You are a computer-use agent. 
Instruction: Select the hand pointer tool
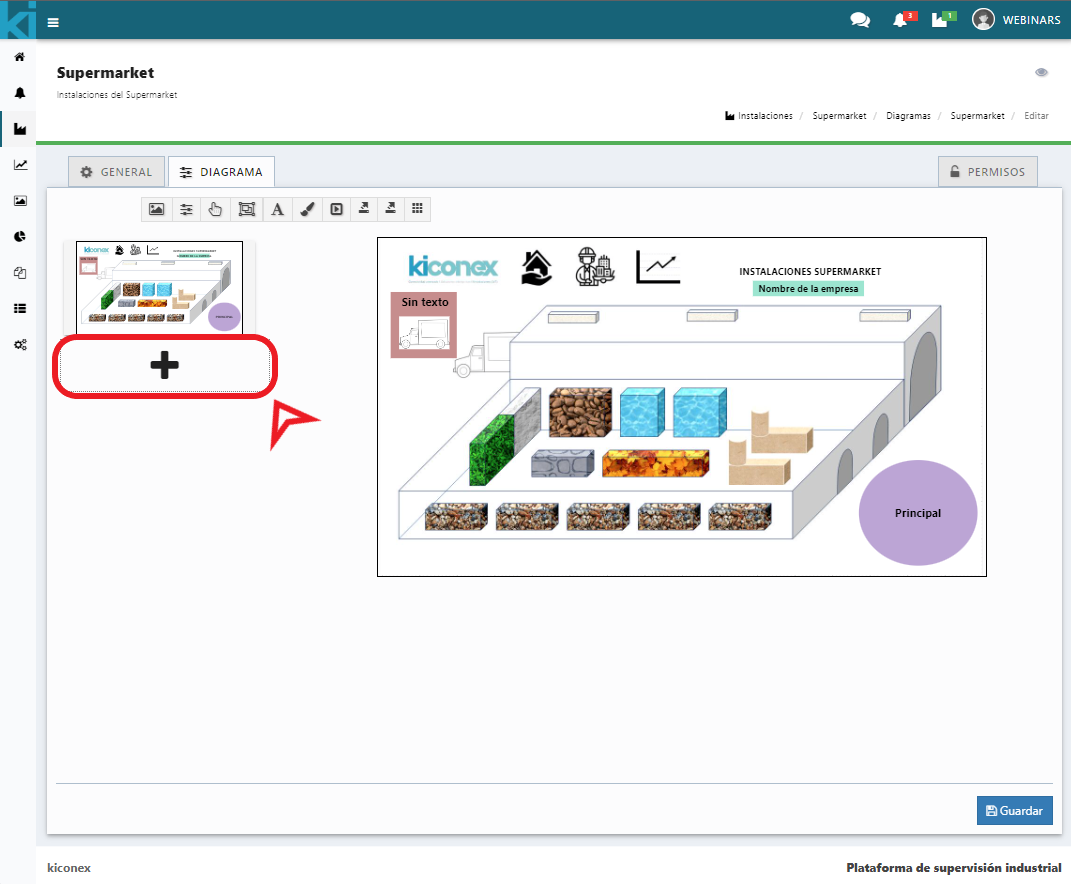tap(215, 209)
